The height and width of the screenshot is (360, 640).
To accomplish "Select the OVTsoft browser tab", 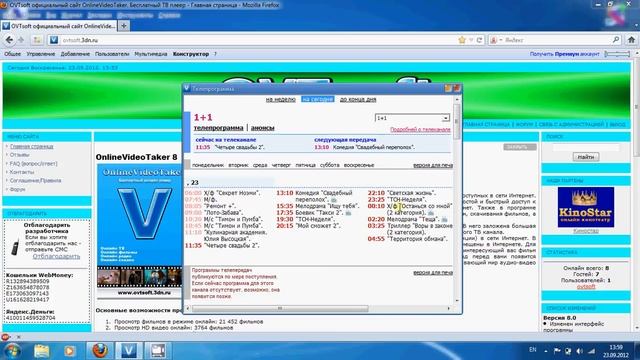I will coord(59,26).
